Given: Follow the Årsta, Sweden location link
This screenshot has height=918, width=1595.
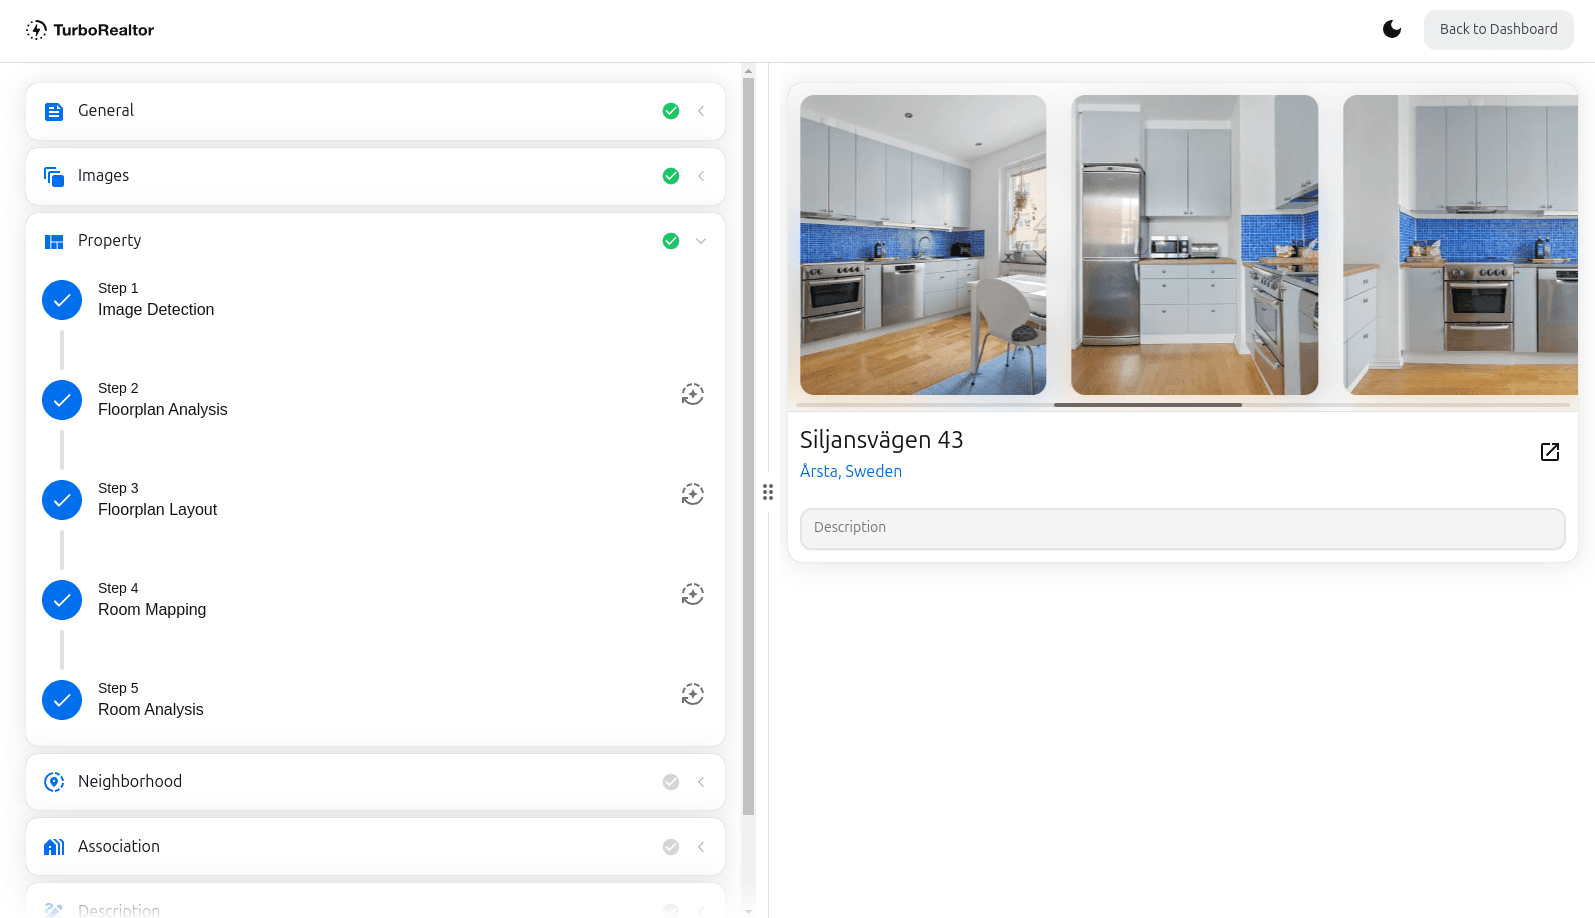Looking at the screenshot, I should click(x=850, y=471).
